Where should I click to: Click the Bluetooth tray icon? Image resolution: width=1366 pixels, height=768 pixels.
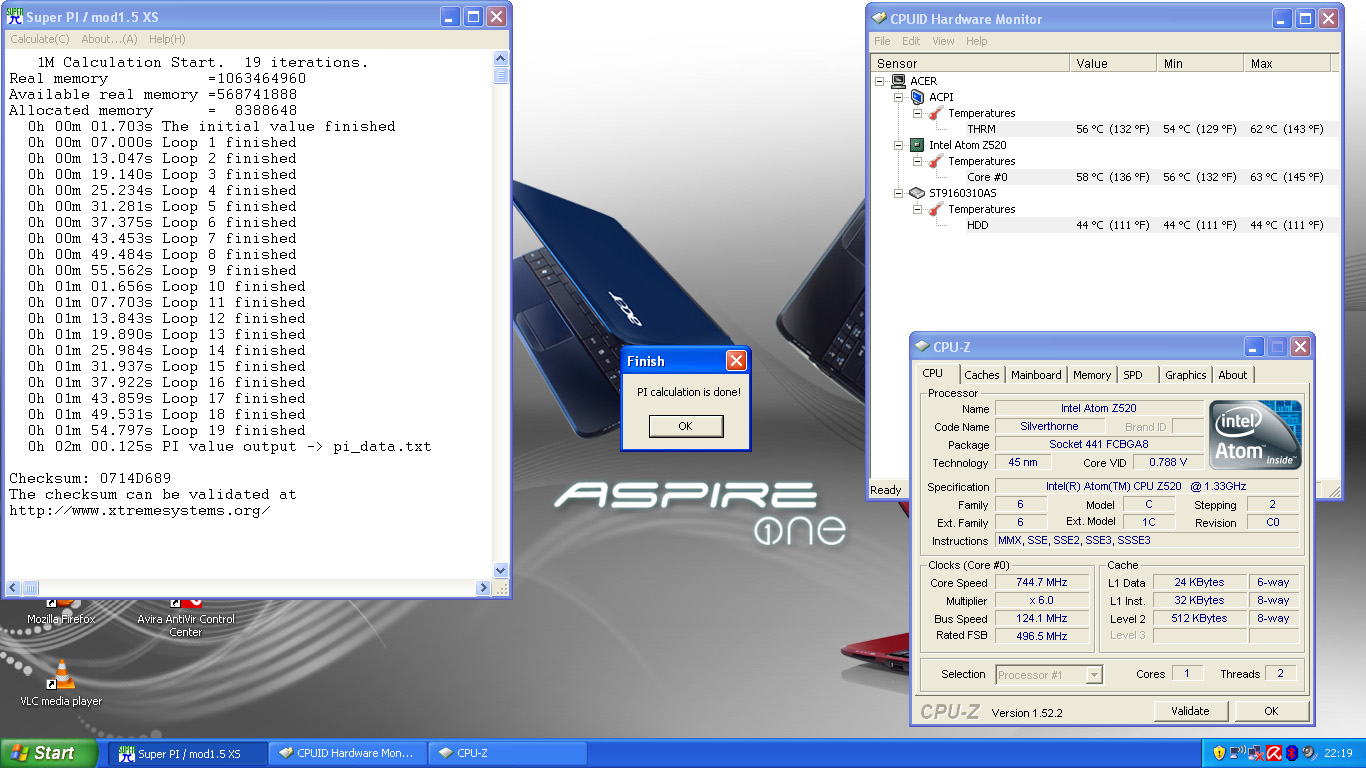click(x=1292, y=753)
